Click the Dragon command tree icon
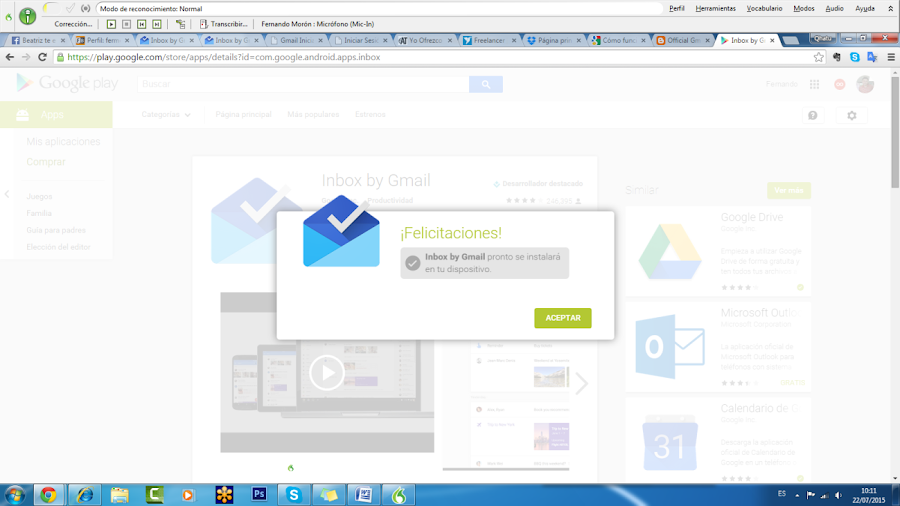 point(180,24)
